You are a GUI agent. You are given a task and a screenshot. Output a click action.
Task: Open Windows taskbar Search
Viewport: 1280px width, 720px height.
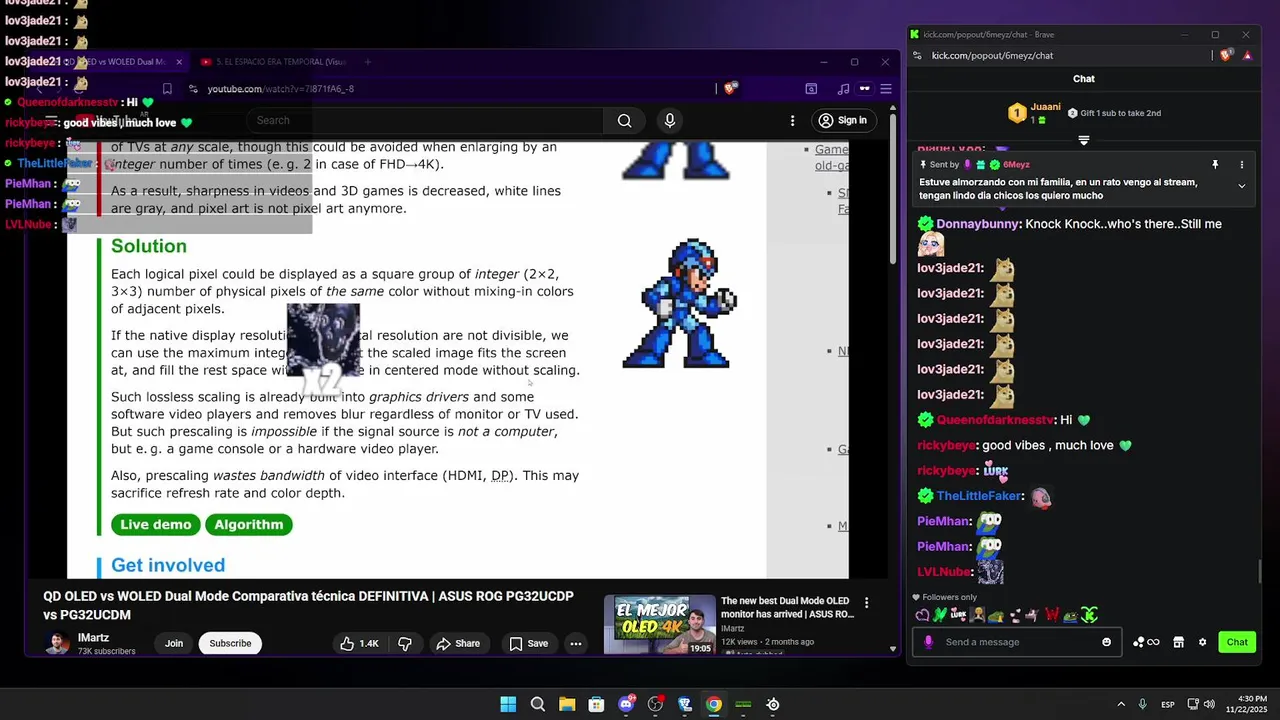pos(537,704)
